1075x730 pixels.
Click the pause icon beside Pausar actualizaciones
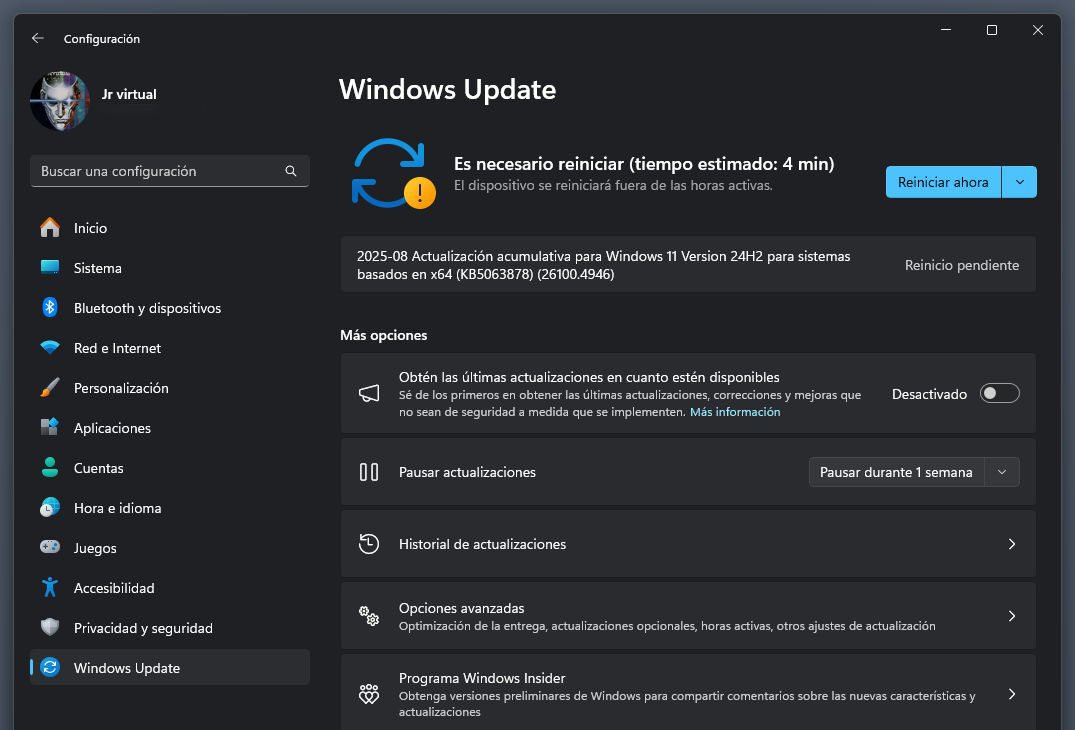click(369, 472)
